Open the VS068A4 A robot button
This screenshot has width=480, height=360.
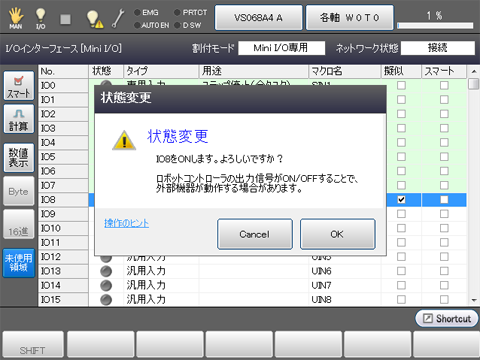(259, 18)
